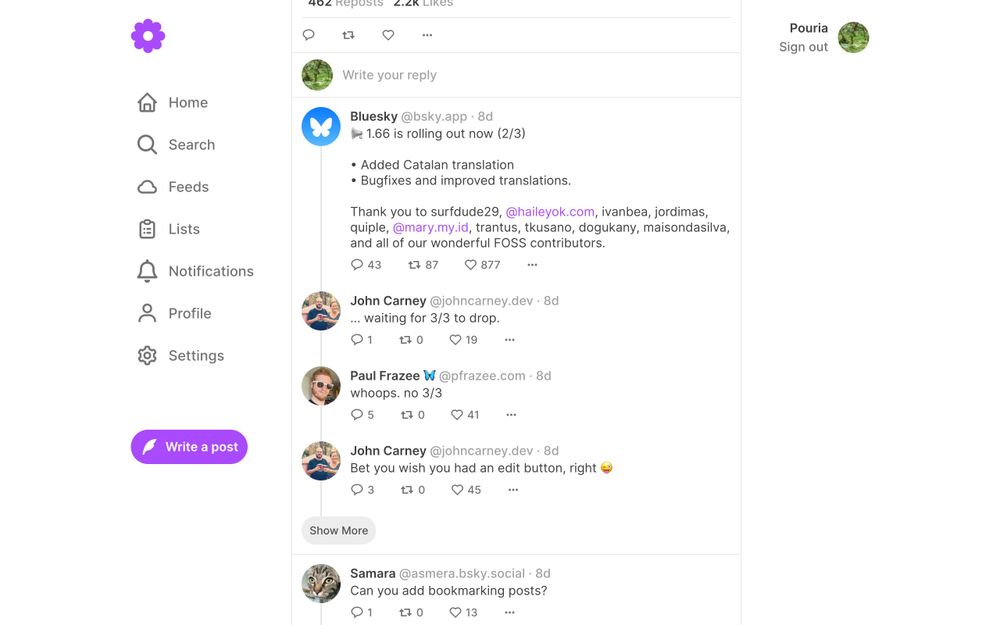Image resolution: width=1000 pixels, height=625 pixels.
Task: Open Settings using the gear icon
Action: click(x=146, y=354)
